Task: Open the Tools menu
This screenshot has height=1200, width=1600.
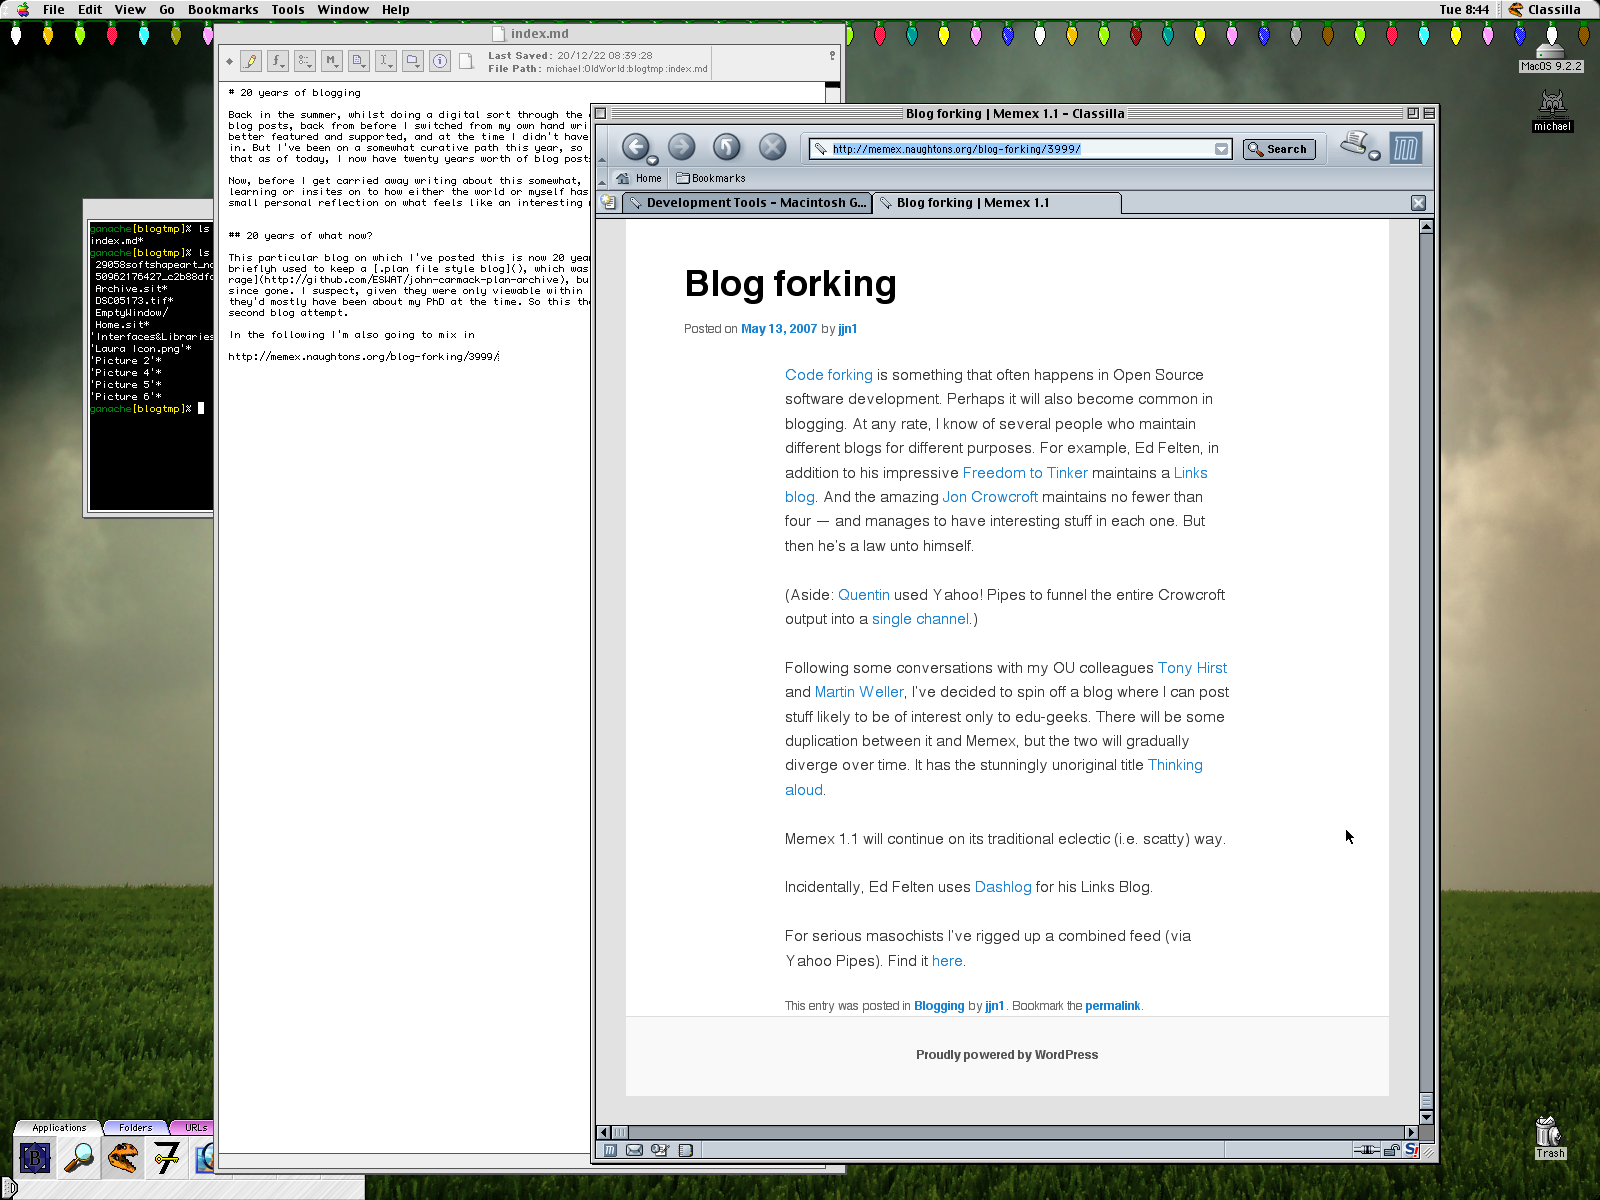Action: click(288, 9)
